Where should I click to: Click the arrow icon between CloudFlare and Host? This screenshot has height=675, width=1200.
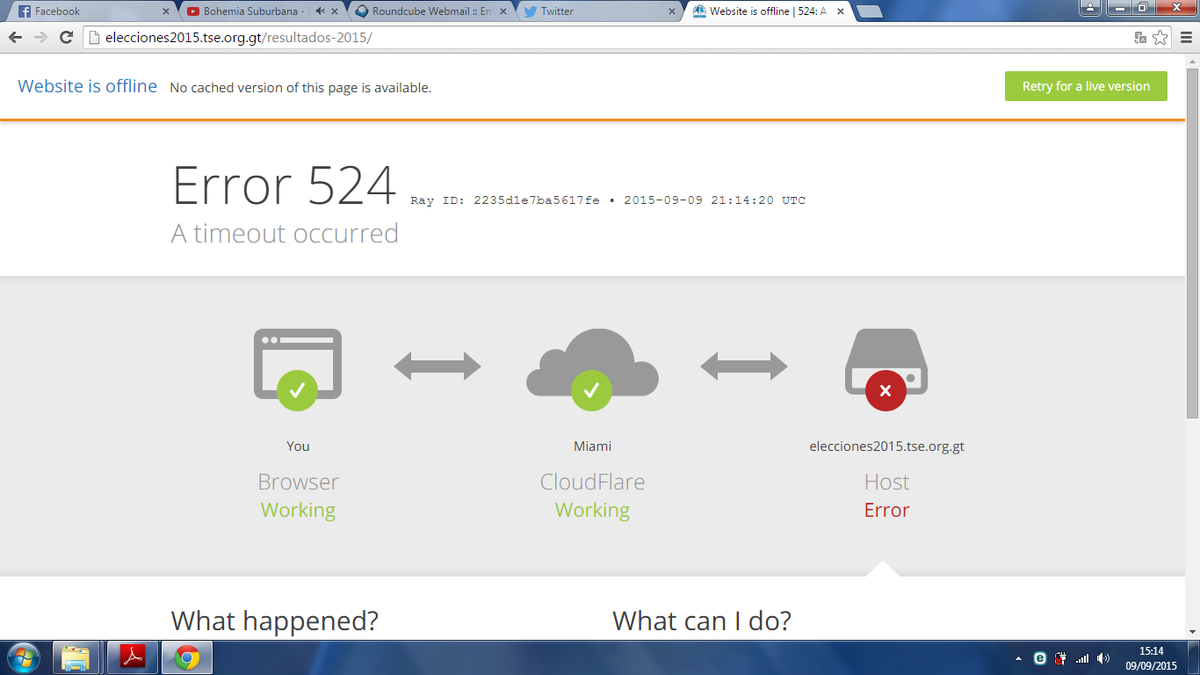743,367
